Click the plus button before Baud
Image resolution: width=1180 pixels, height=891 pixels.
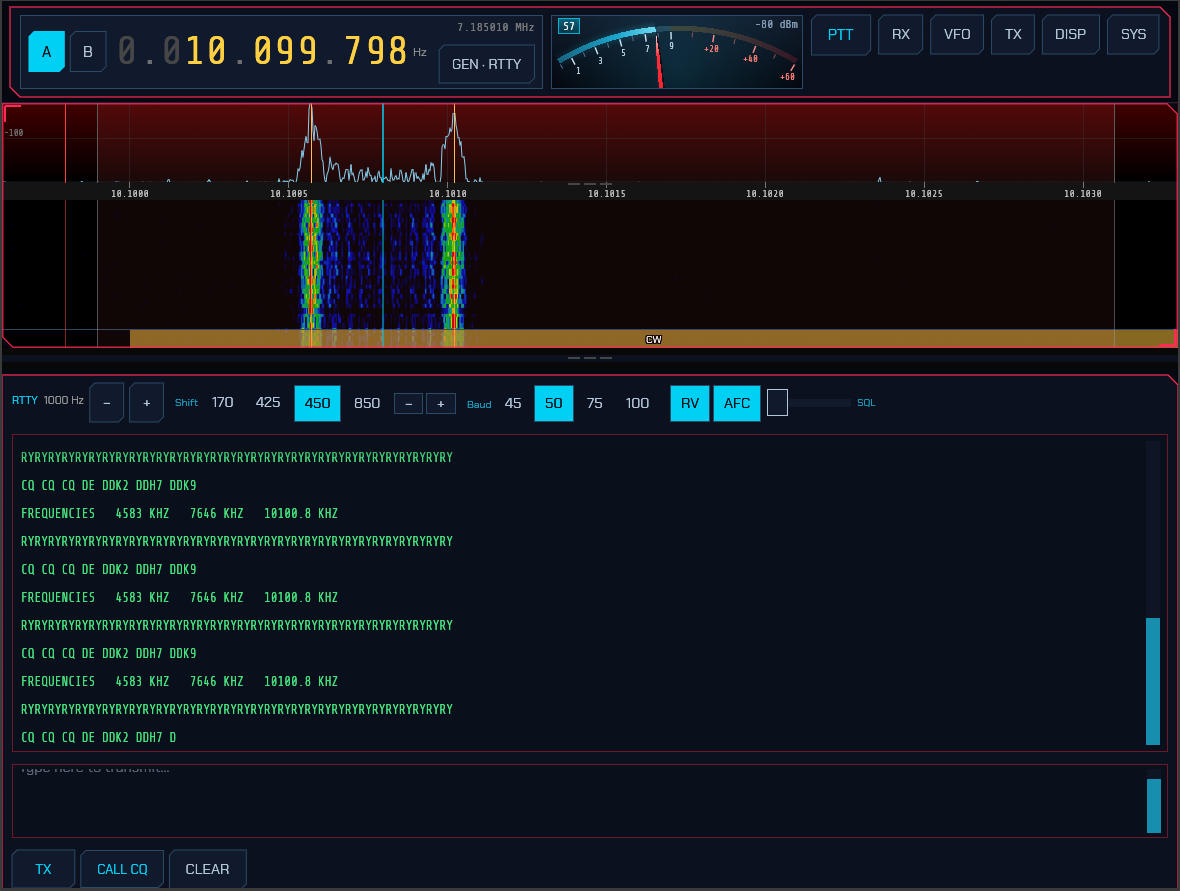(440, 404)
